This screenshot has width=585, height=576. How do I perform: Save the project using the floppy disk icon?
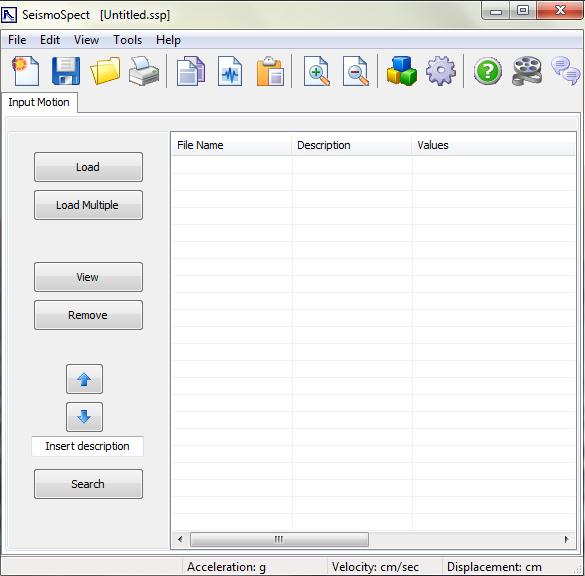[66, 71]
